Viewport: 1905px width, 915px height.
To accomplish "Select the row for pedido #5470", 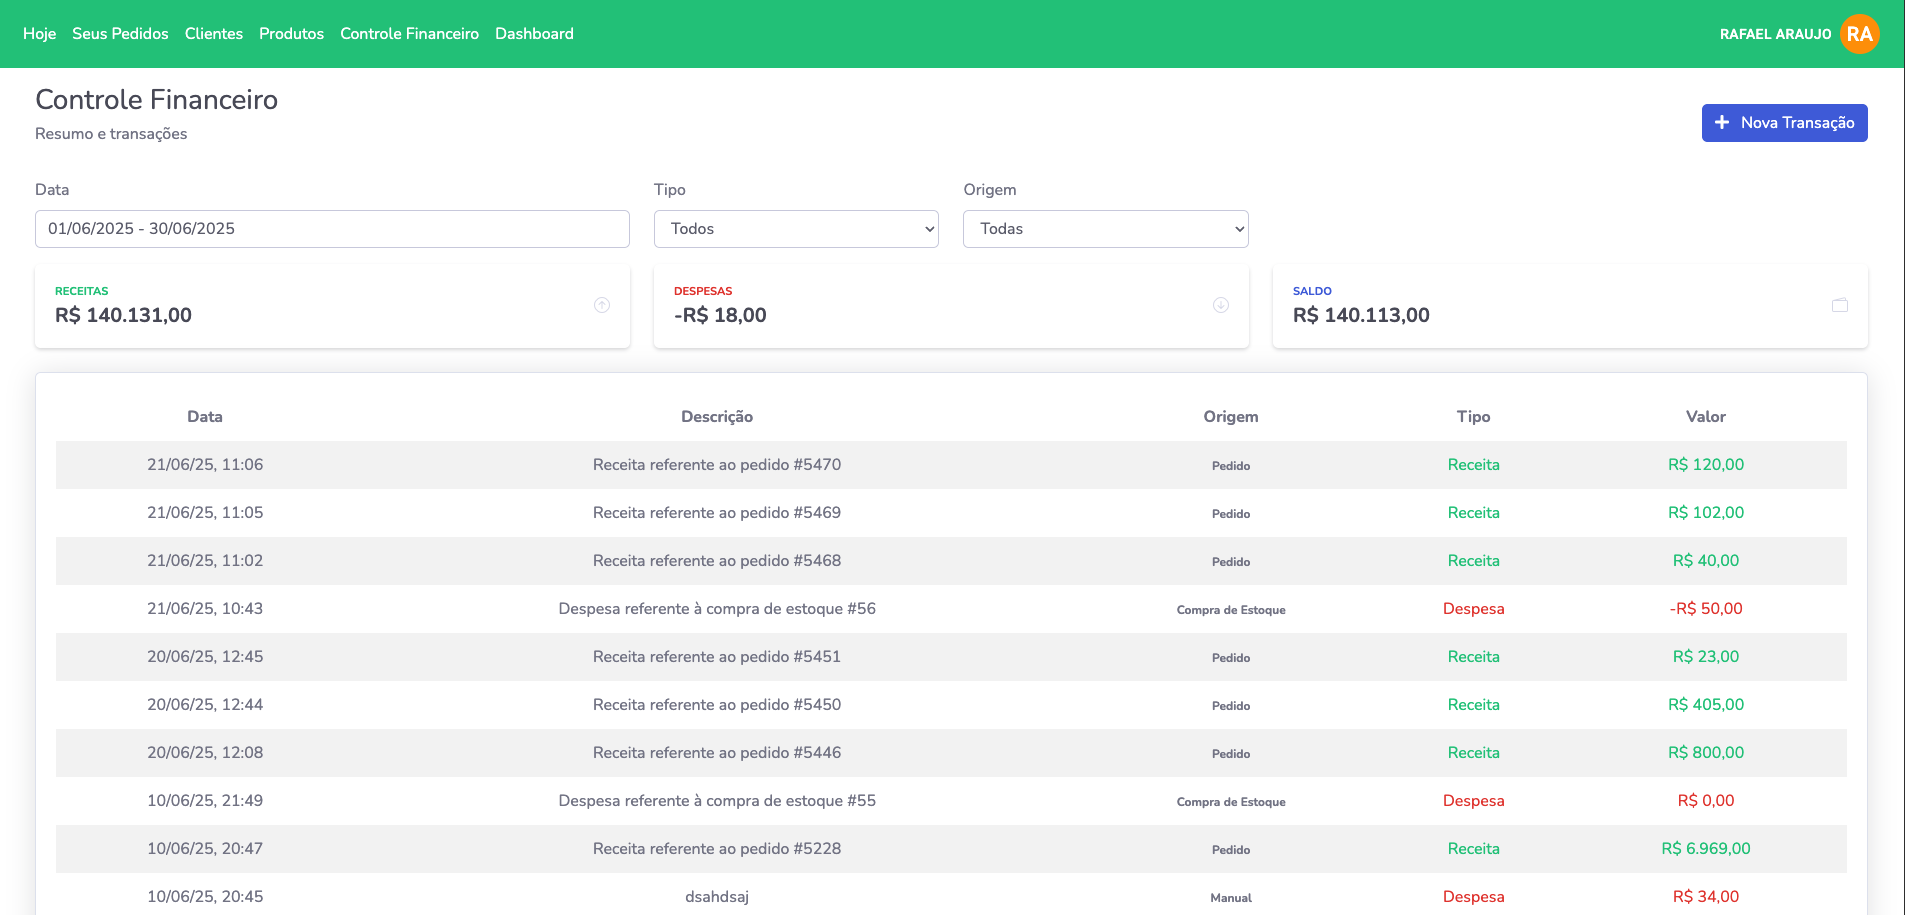I will click(716, 465).
